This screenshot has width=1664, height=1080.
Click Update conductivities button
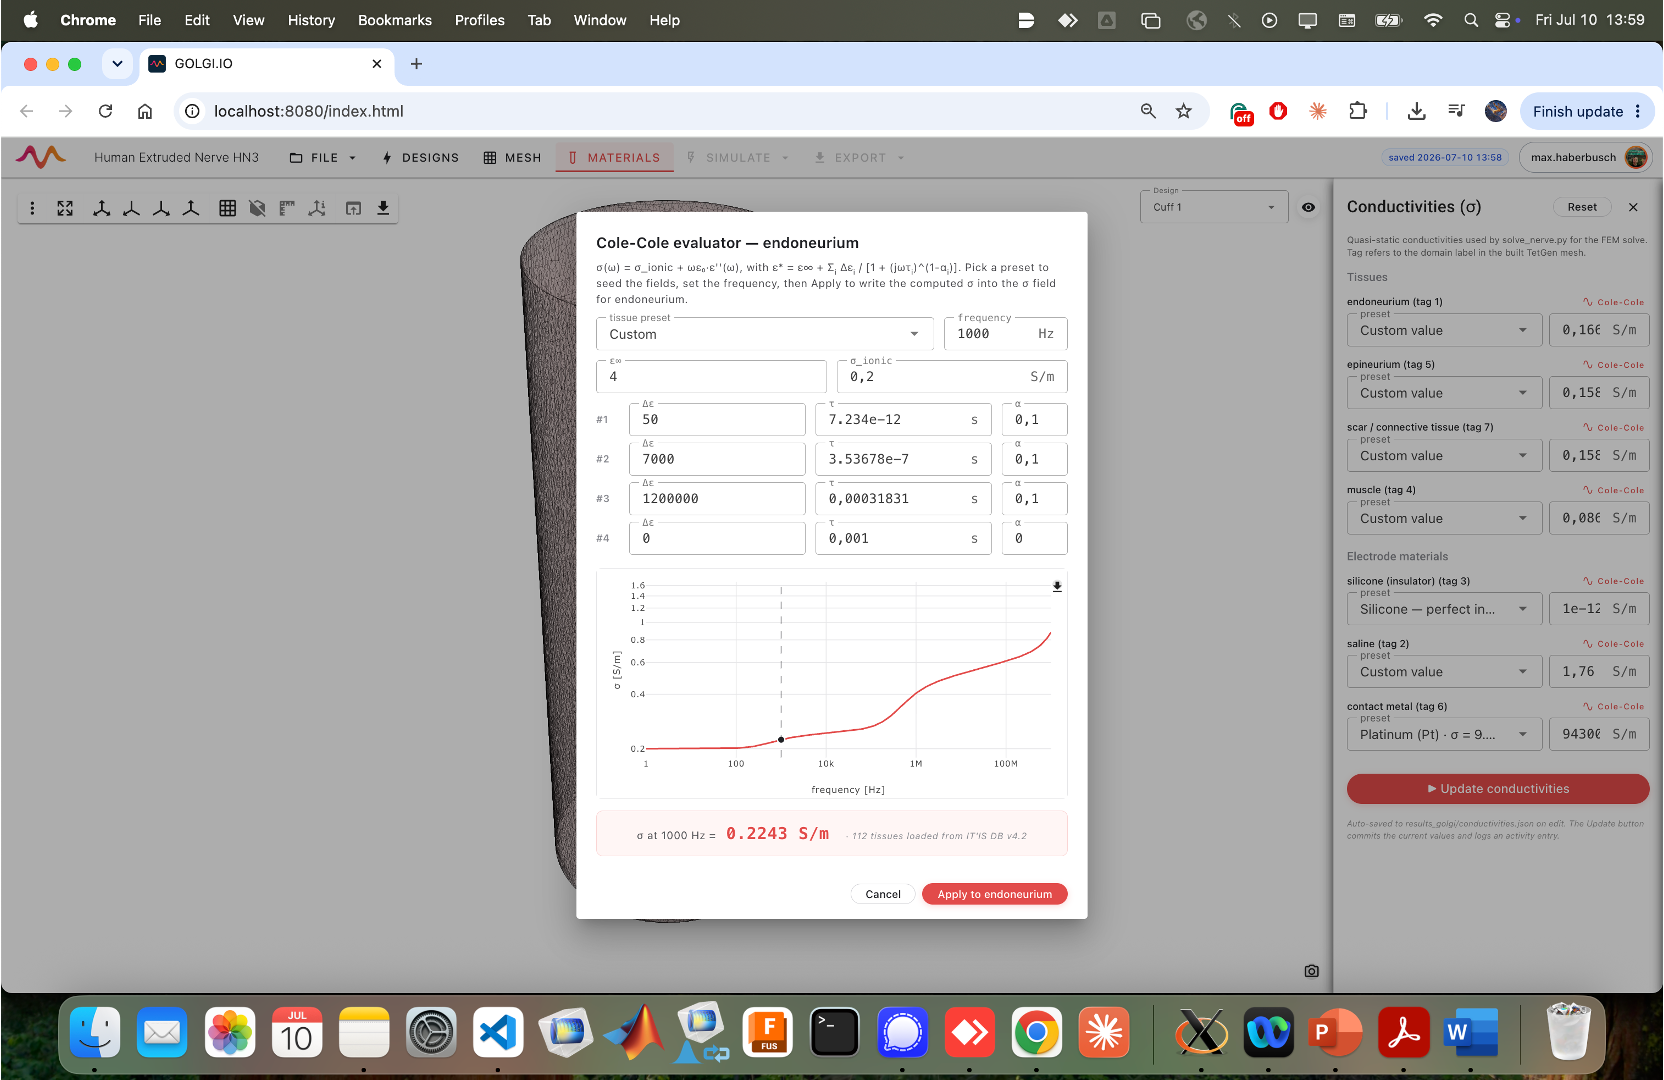[1498, 789]
